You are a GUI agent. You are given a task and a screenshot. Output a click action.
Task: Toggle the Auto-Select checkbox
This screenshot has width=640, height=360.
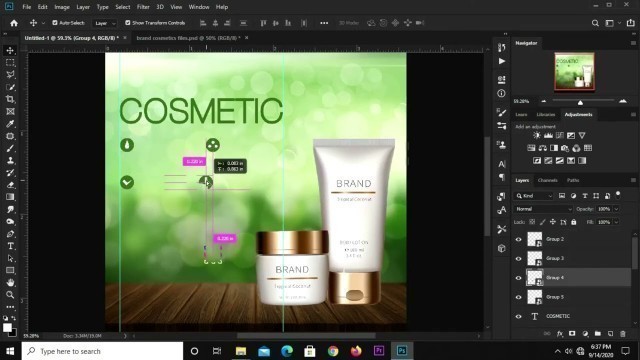coord(55,23)
